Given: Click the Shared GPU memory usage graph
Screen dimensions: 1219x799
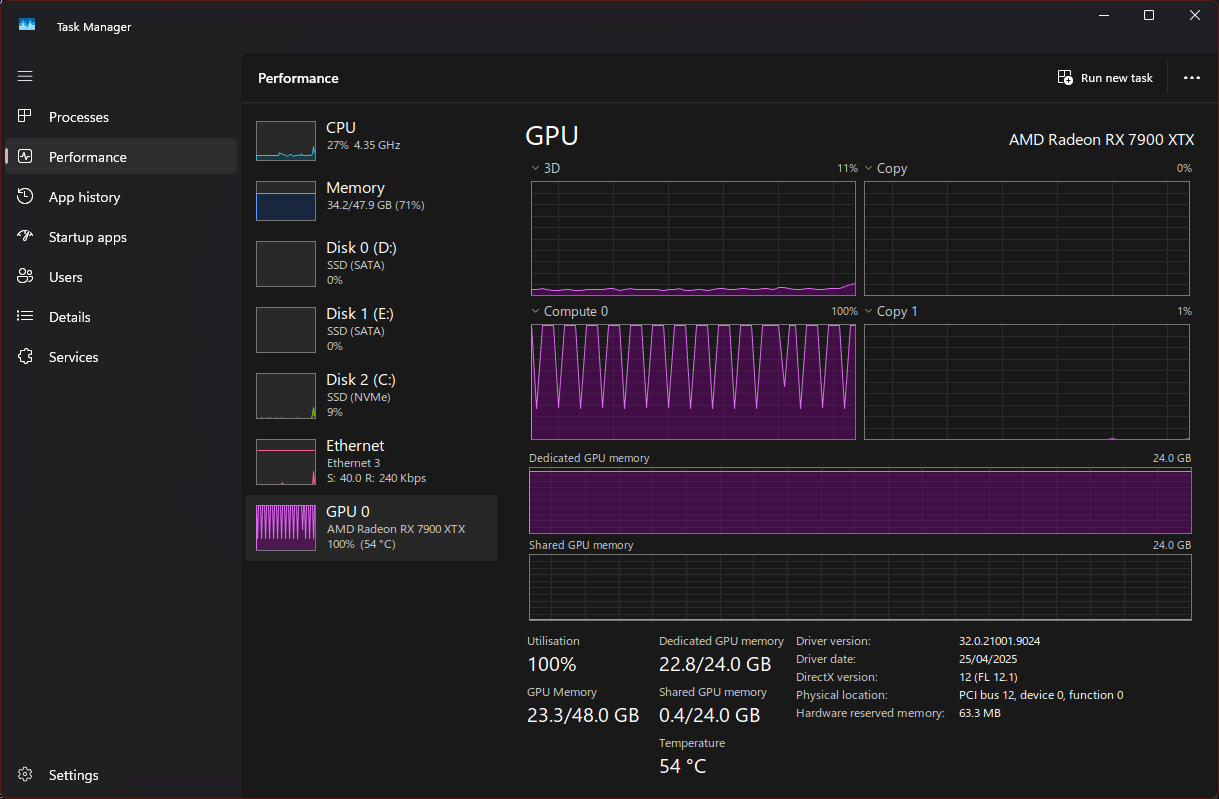Looking at the screenshot, I should pos(860,588).
